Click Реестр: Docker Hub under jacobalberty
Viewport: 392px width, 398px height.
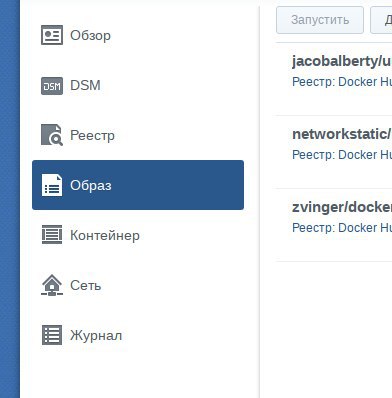point(342,82)
